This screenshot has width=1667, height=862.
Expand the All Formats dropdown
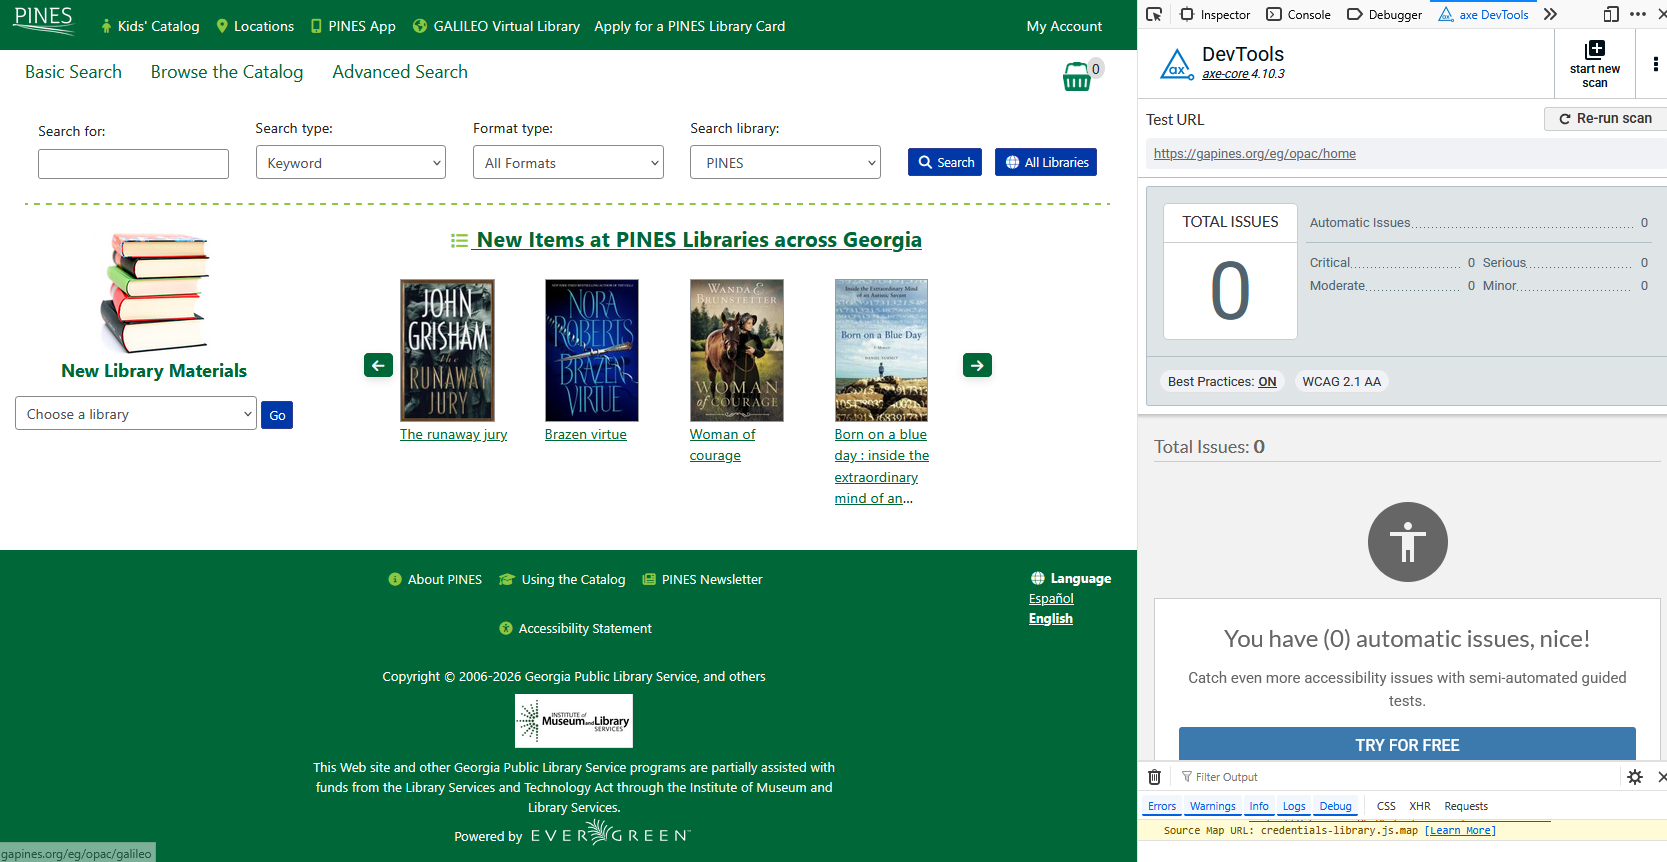coord(568,163)
